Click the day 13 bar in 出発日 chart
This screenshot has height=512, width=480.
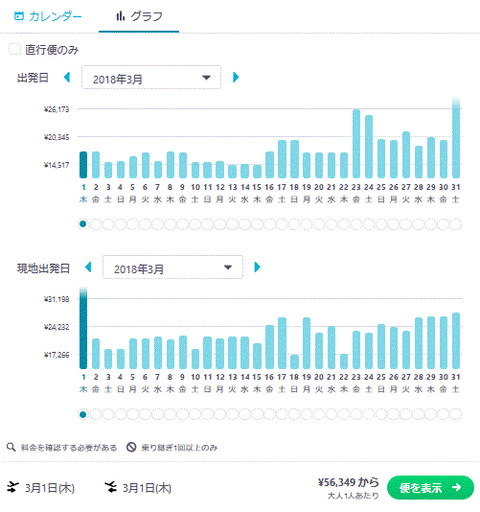(x=232, y=171)
